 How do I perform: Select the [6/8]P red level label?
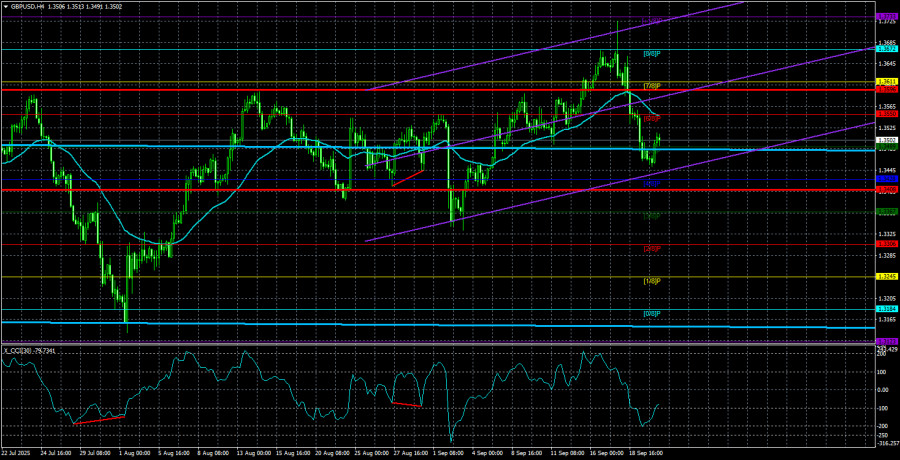tap(650, 119)
